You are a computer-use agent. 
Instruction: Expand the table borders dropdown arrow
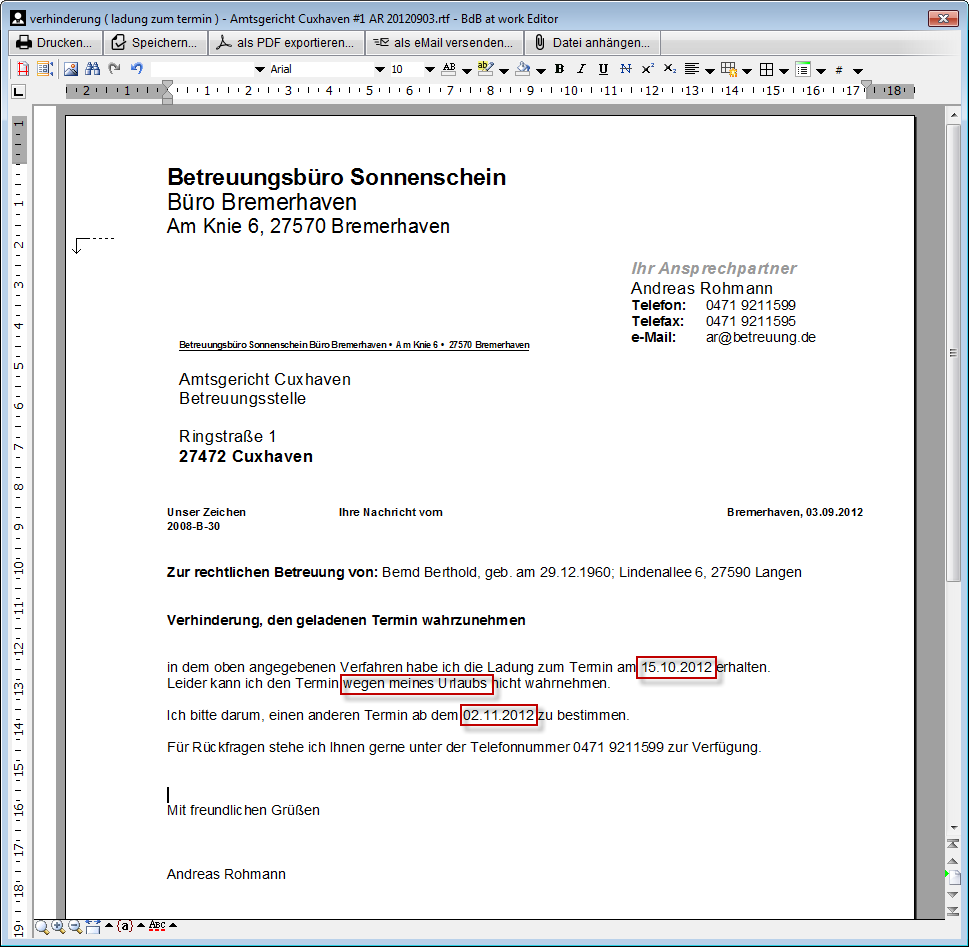tap(784, 70)
